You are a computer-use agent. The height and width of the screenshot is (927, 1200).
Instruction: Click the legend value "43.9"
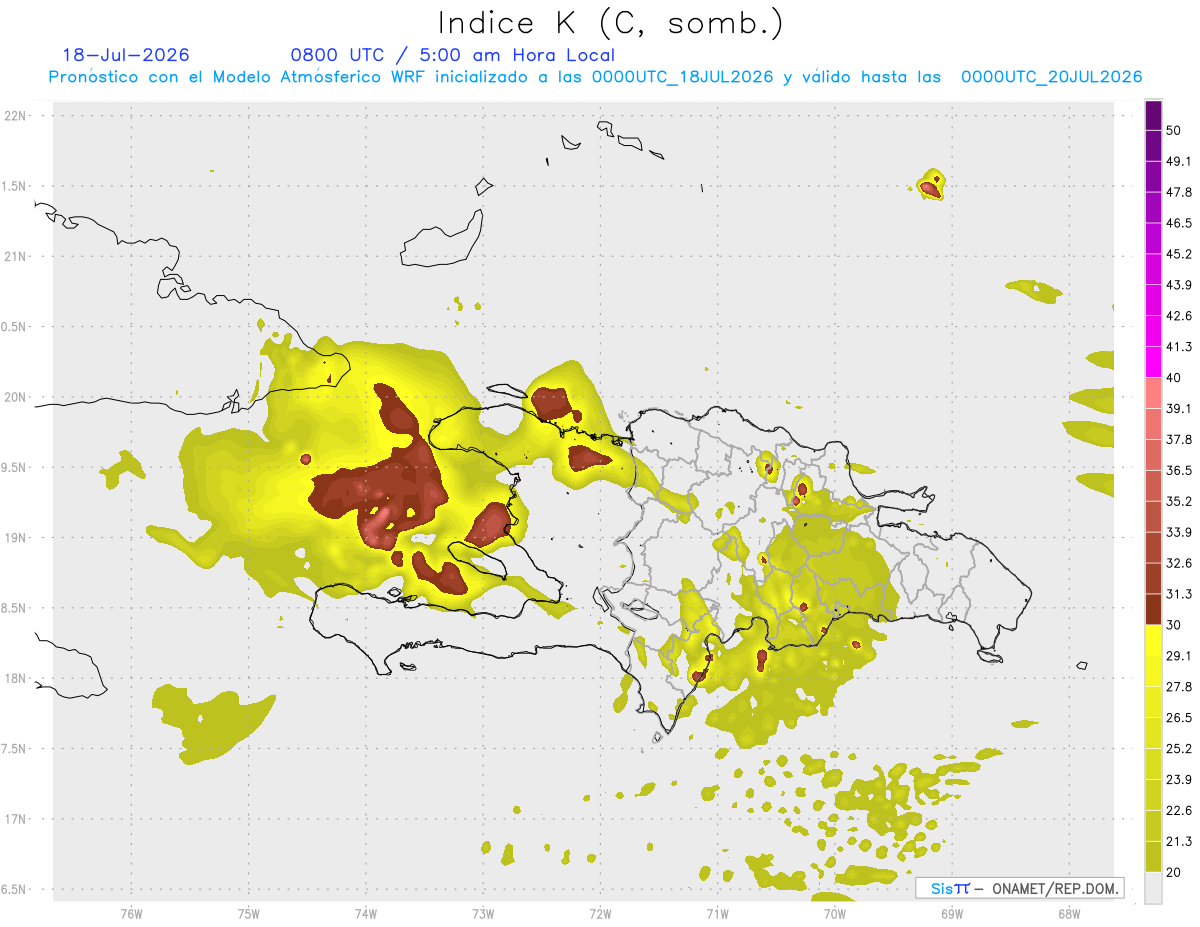point(1179,285)
